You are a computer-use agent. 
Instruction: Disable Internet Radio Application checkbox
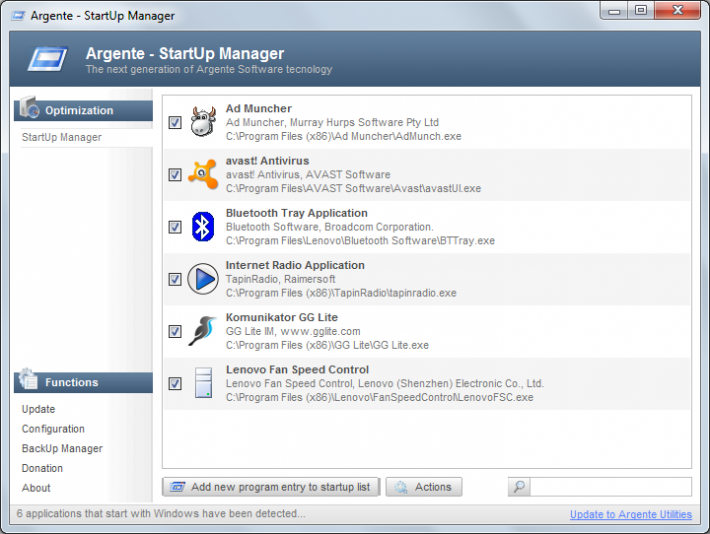point(175,279)
